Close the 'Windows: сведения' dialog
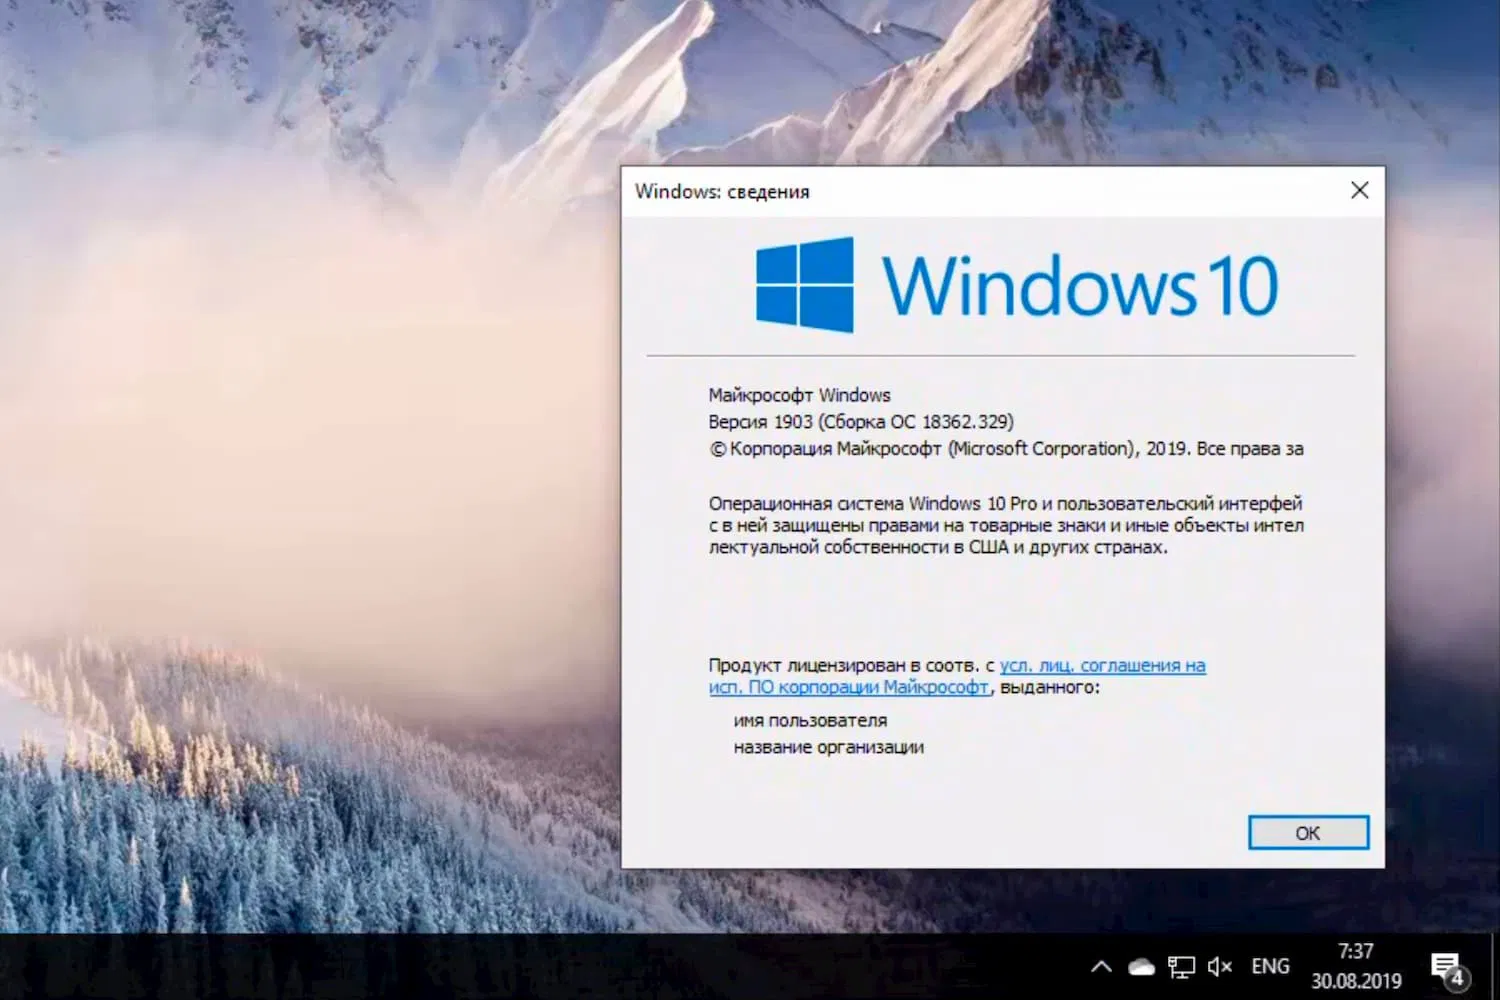 (x=1359, y=190)
